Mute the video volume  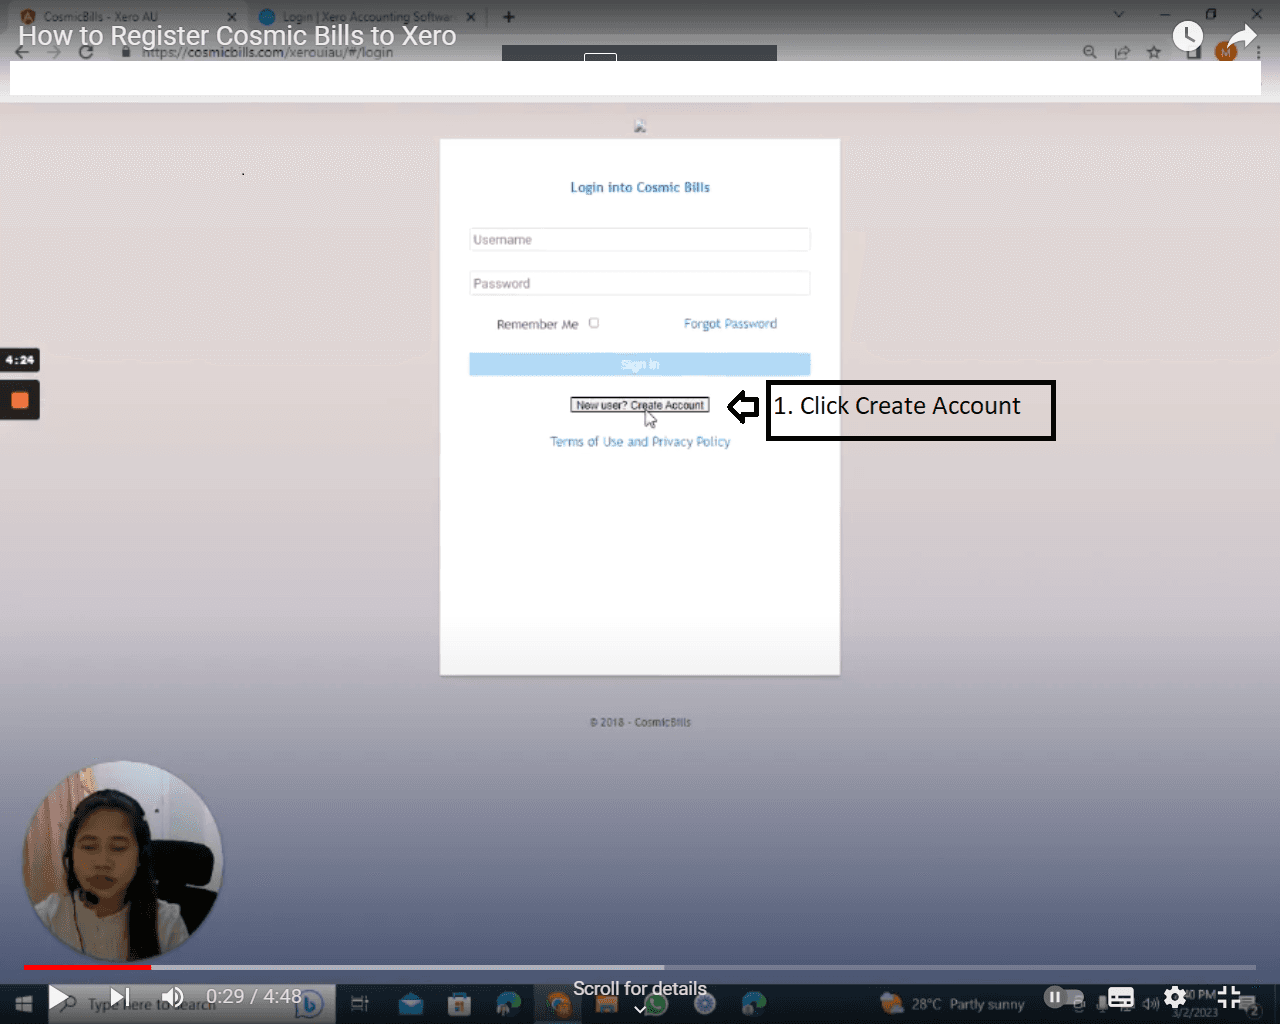[173, 997]
